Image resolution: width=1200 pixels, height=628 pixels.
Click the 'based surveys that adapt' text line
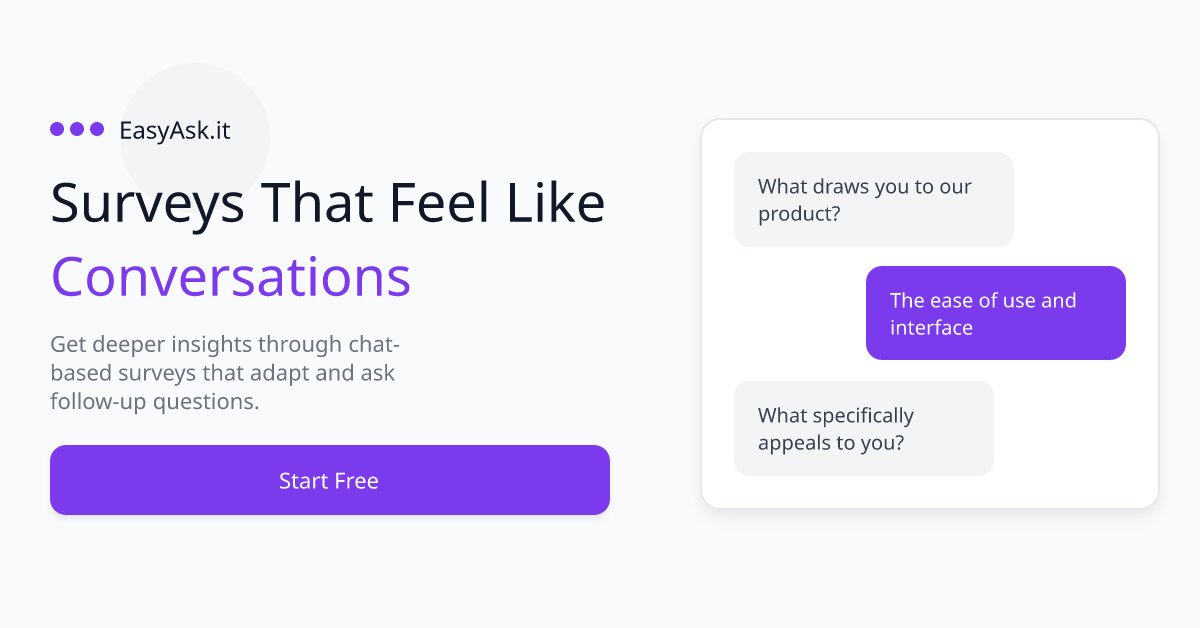(222, 374)
